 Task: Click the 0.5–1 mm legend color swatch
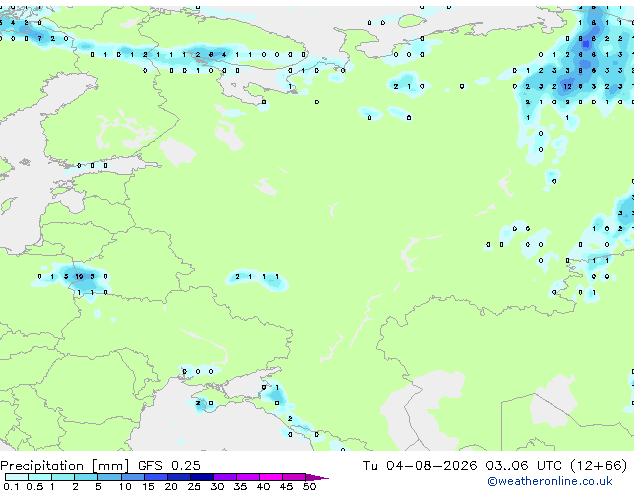(40, 477)
